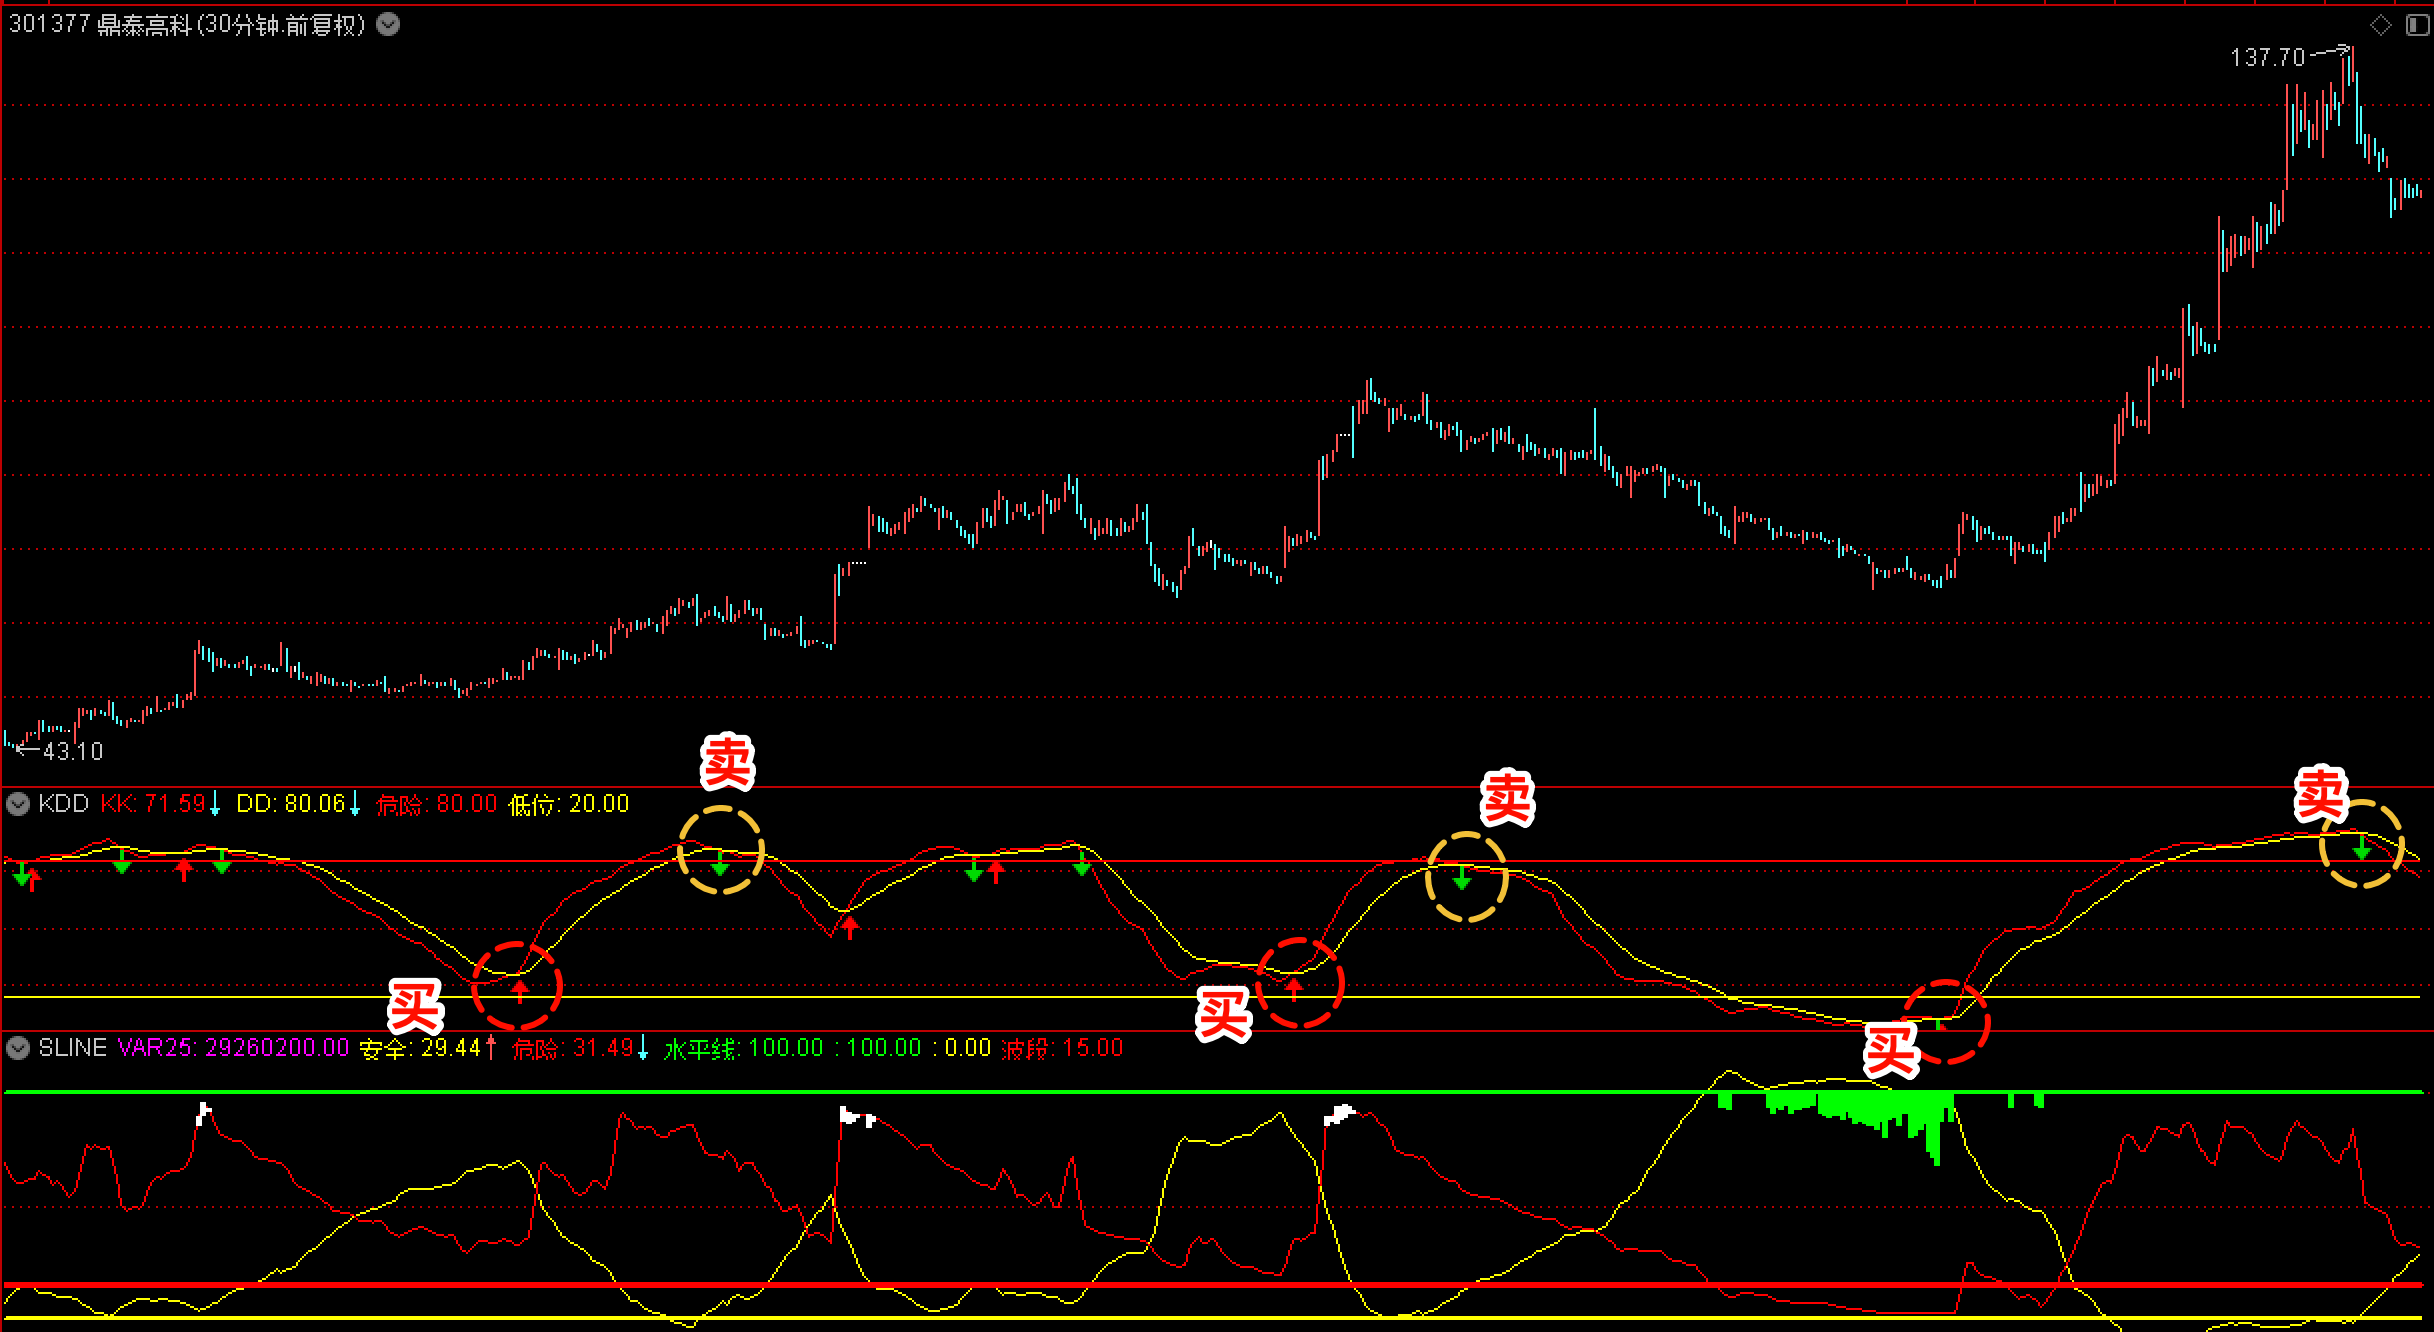Select the 301377 鼎泰高科 chart title

[x=187, y=25]
